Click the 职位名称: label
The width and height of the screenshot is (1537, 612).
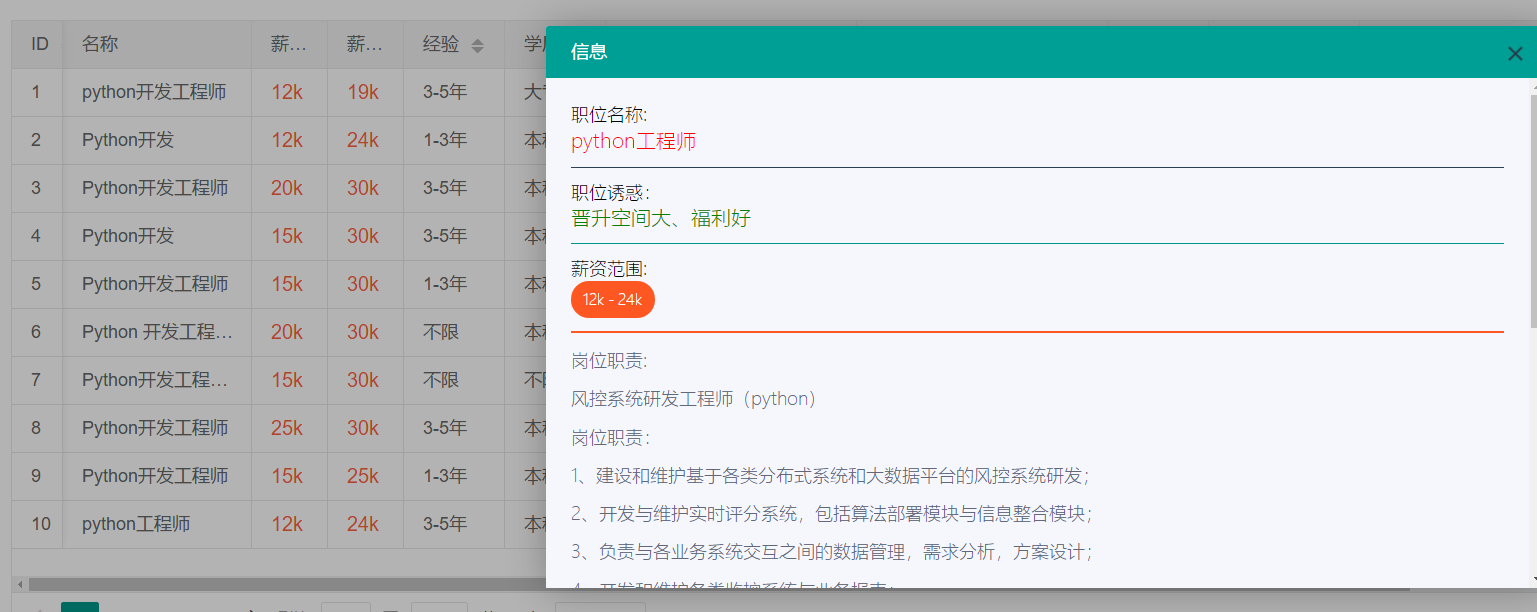point(609,115)
